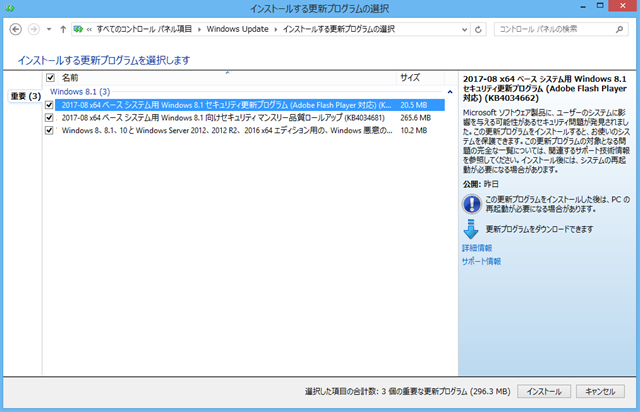This screenshot has width=640, height=412.
Task: Click the blue download arrow icon
Action: (471, 229)
